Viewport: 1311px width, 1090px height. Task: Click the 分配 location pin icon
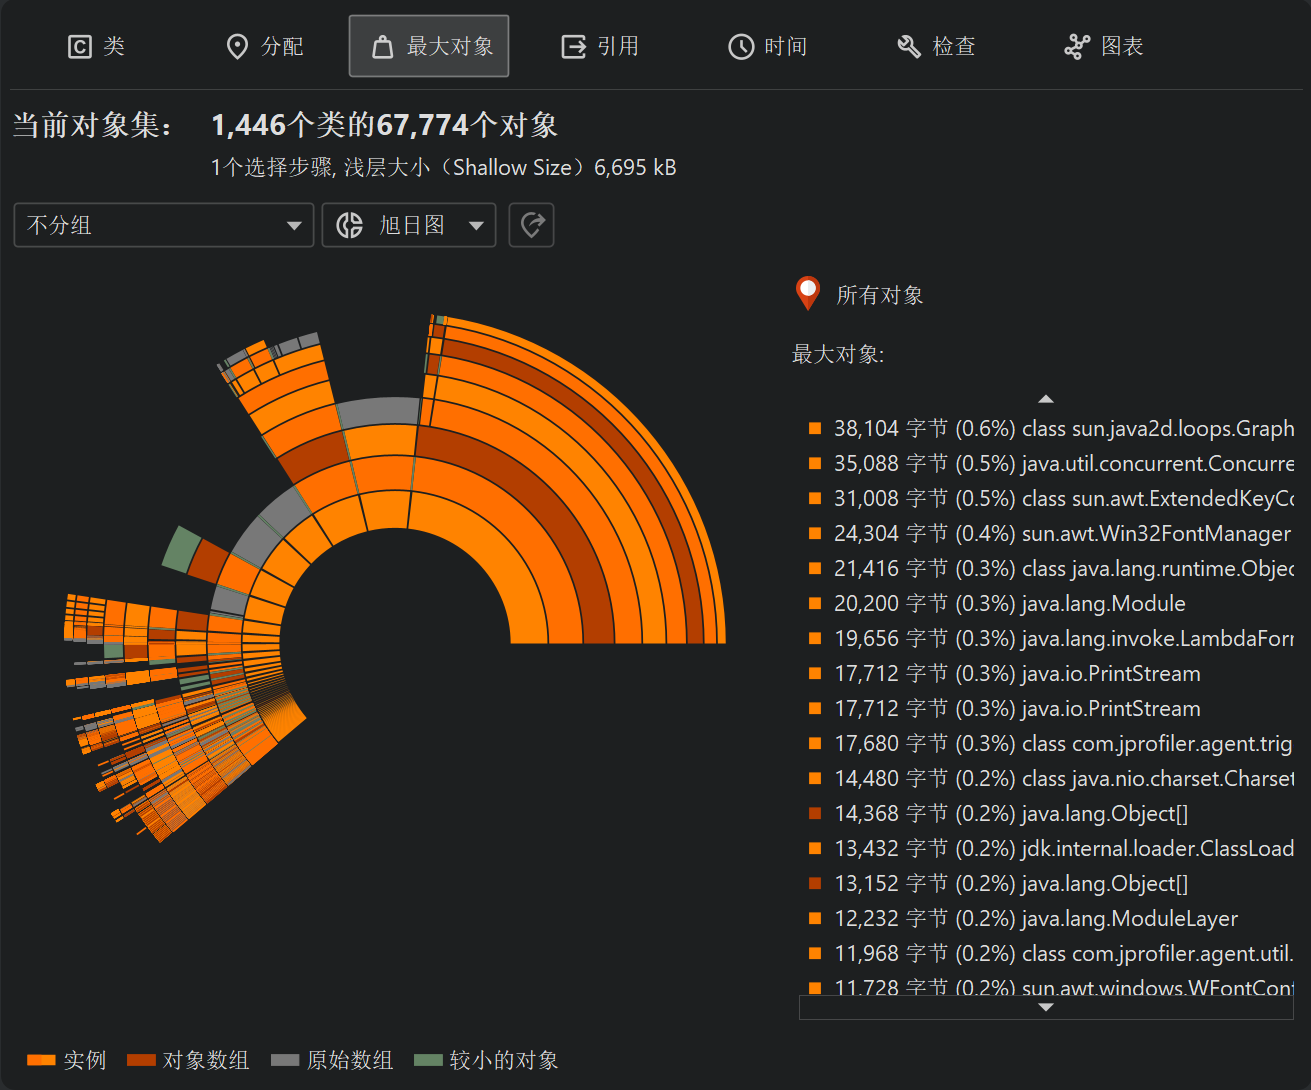pyautogui.click(x=237, y=47)
